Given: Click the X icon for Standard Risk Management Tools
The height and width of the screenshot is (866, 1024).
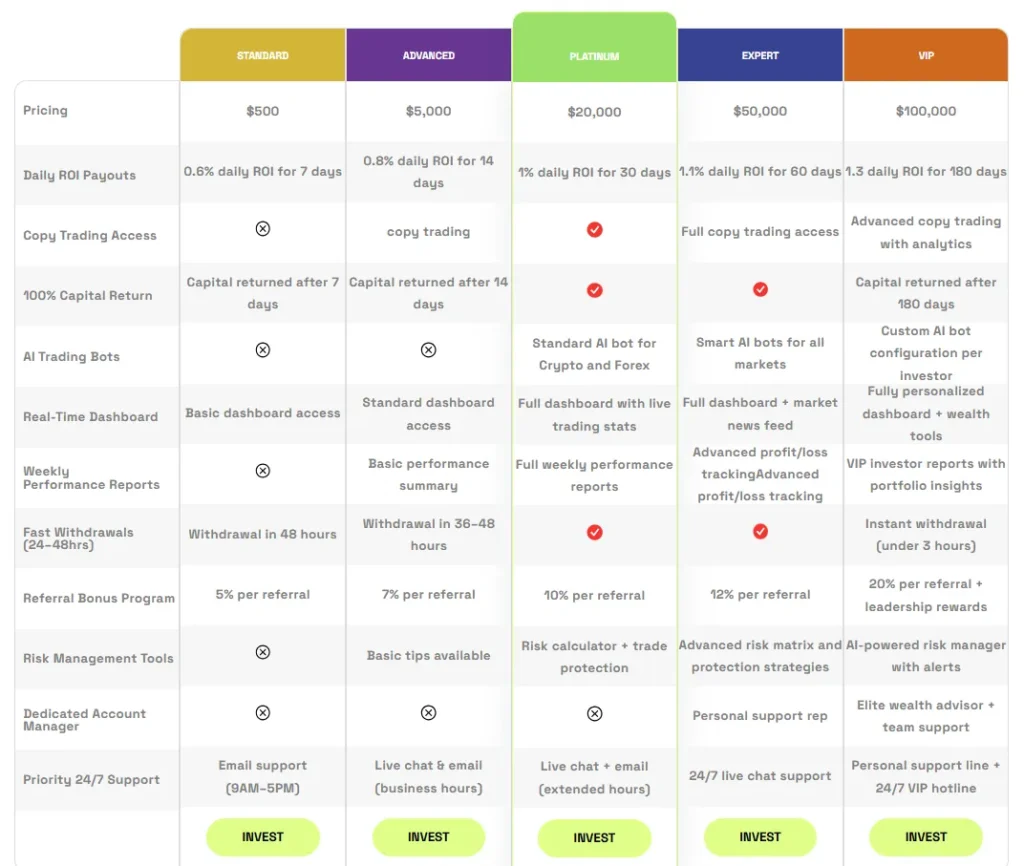Looking at the screenshot, I should [x=263, y=652].
